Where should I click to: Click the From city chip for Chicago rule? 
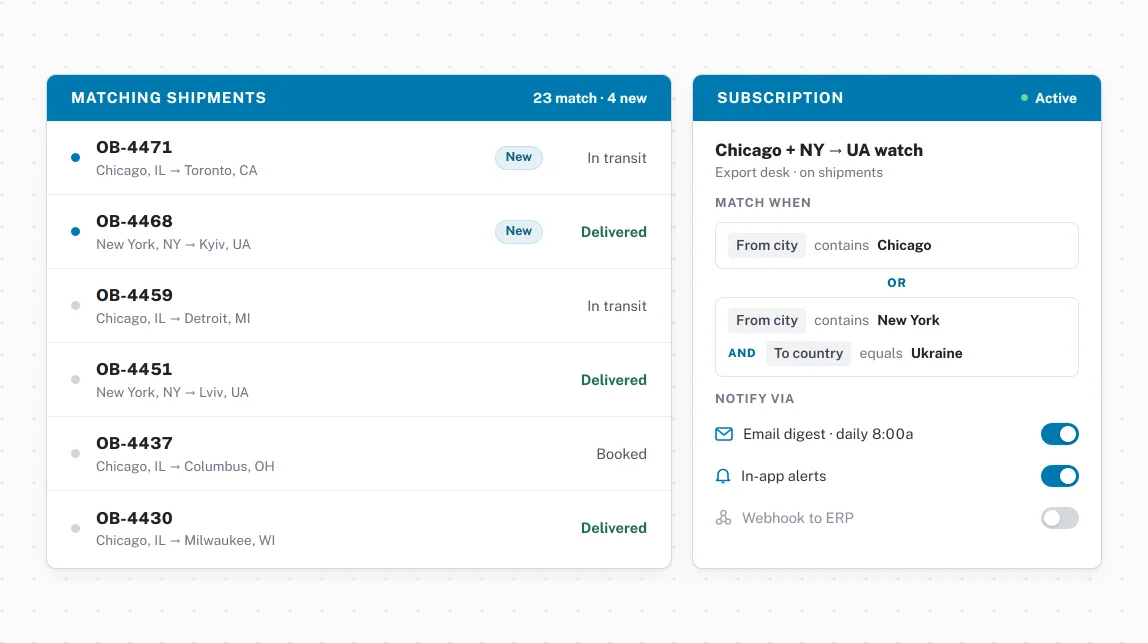click(767, 245)
